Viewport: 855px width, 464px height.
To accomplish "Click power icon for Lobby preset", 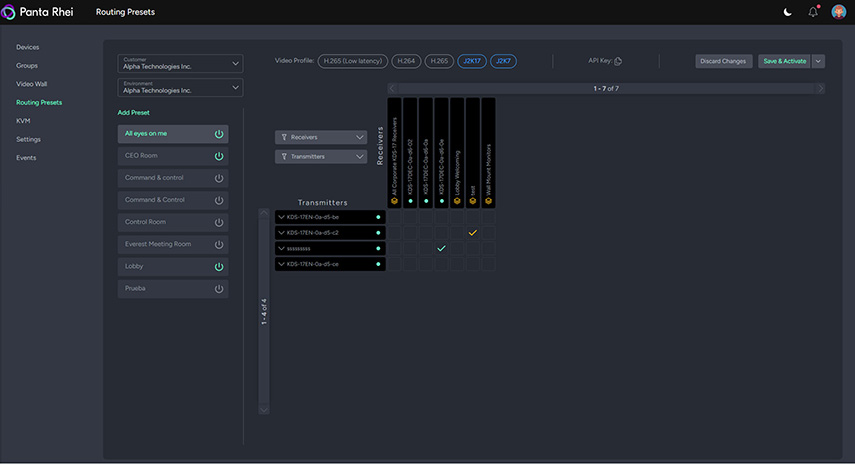I will click(219, 267).
